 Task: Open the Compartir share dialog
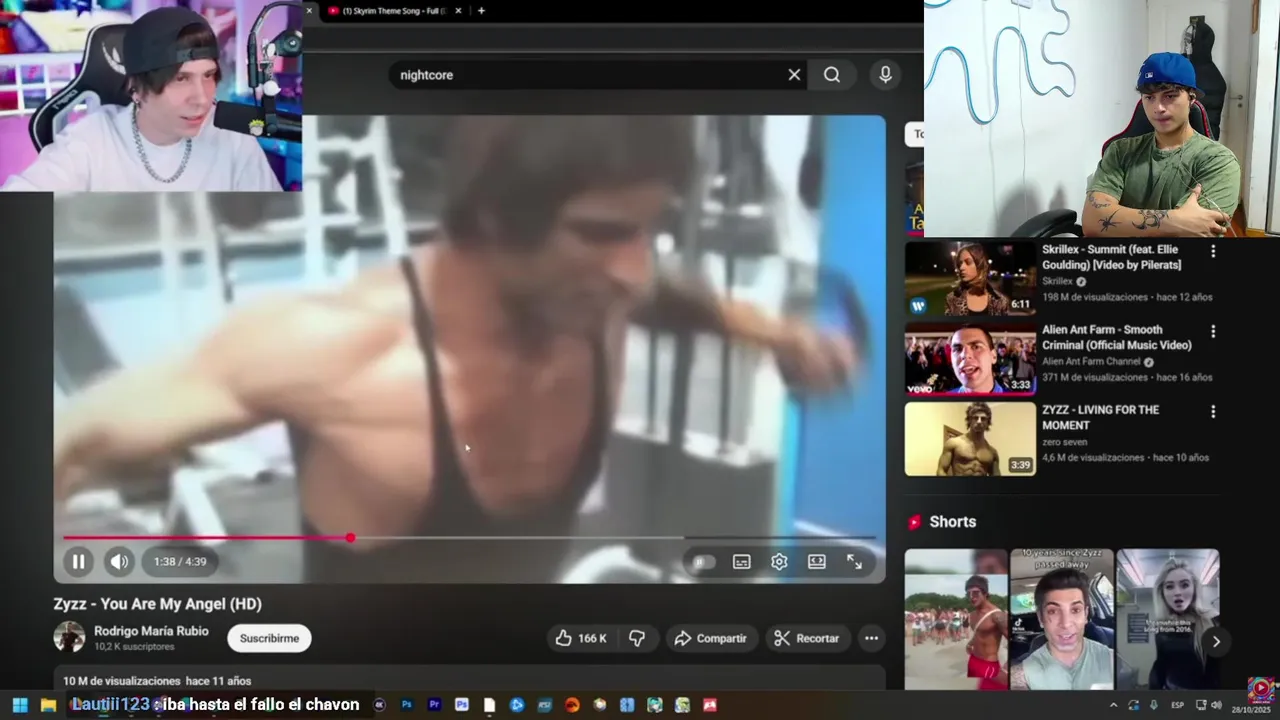(x=710, y=638)
